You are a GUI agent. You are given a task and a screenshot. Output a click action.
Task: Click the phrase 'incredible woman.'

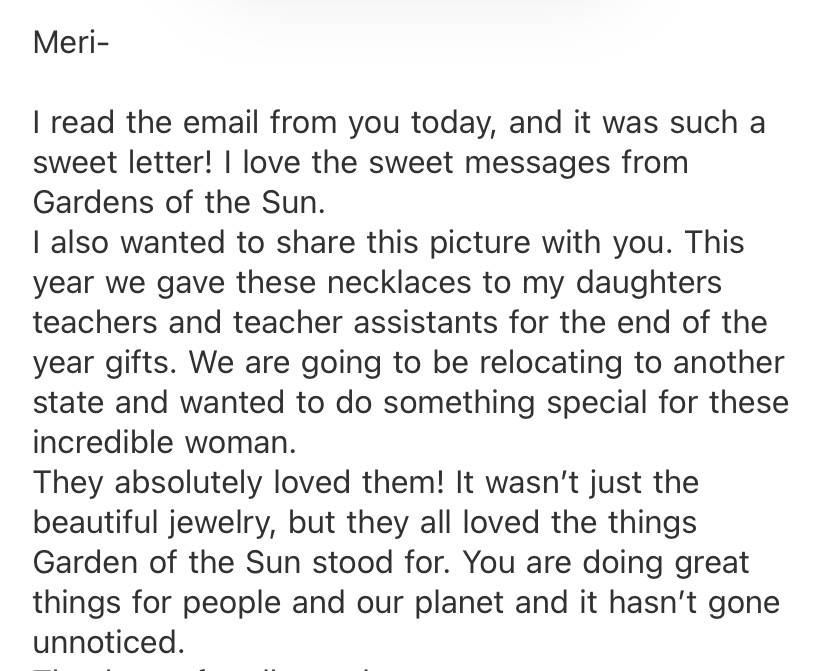click(165, 442)
